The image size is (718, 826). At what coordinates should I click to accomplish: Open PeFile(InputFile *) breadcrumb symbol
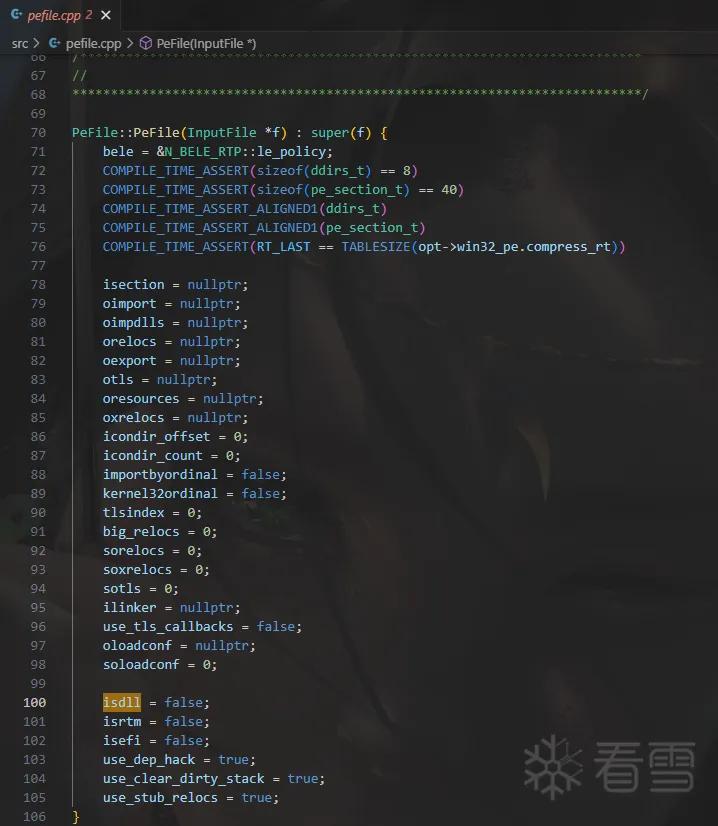206,44
